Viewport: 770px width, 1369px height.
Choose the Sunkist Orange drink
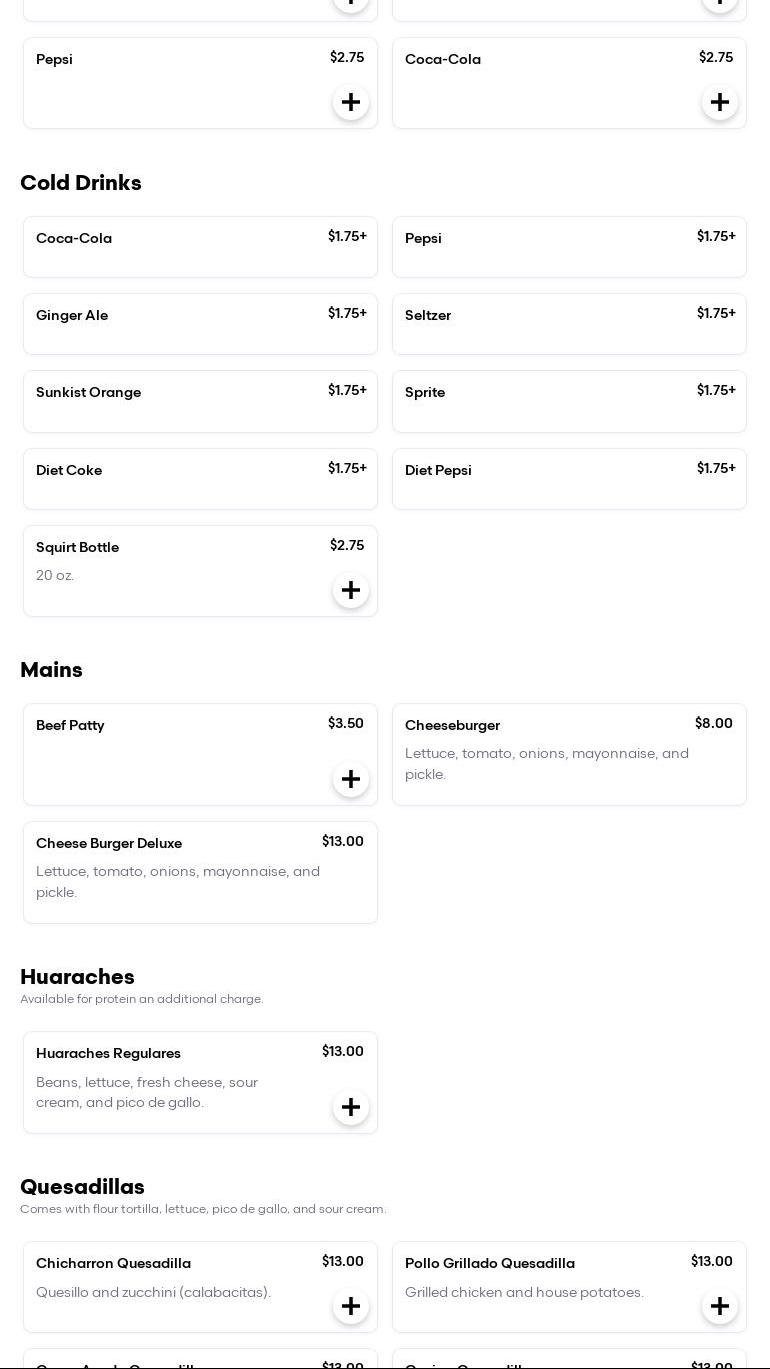(200, 401)
